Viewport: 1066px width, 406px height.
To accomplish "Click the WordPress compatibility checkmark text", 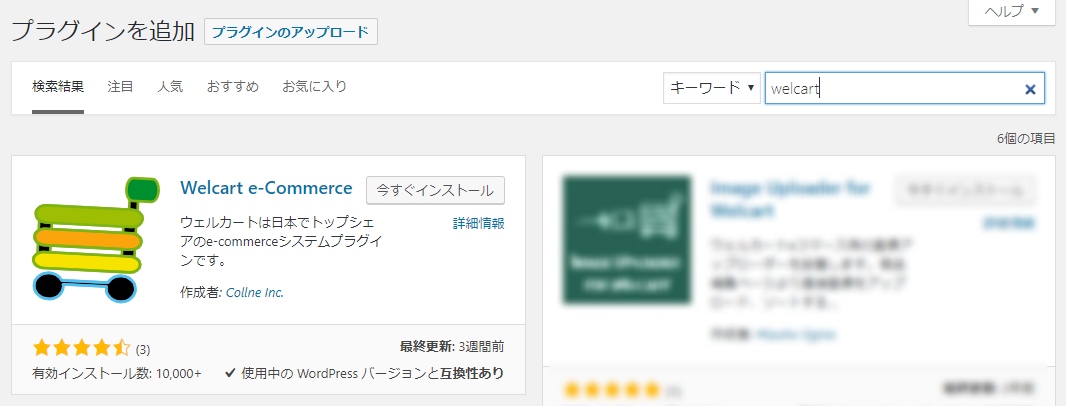I will coord(364,373).
